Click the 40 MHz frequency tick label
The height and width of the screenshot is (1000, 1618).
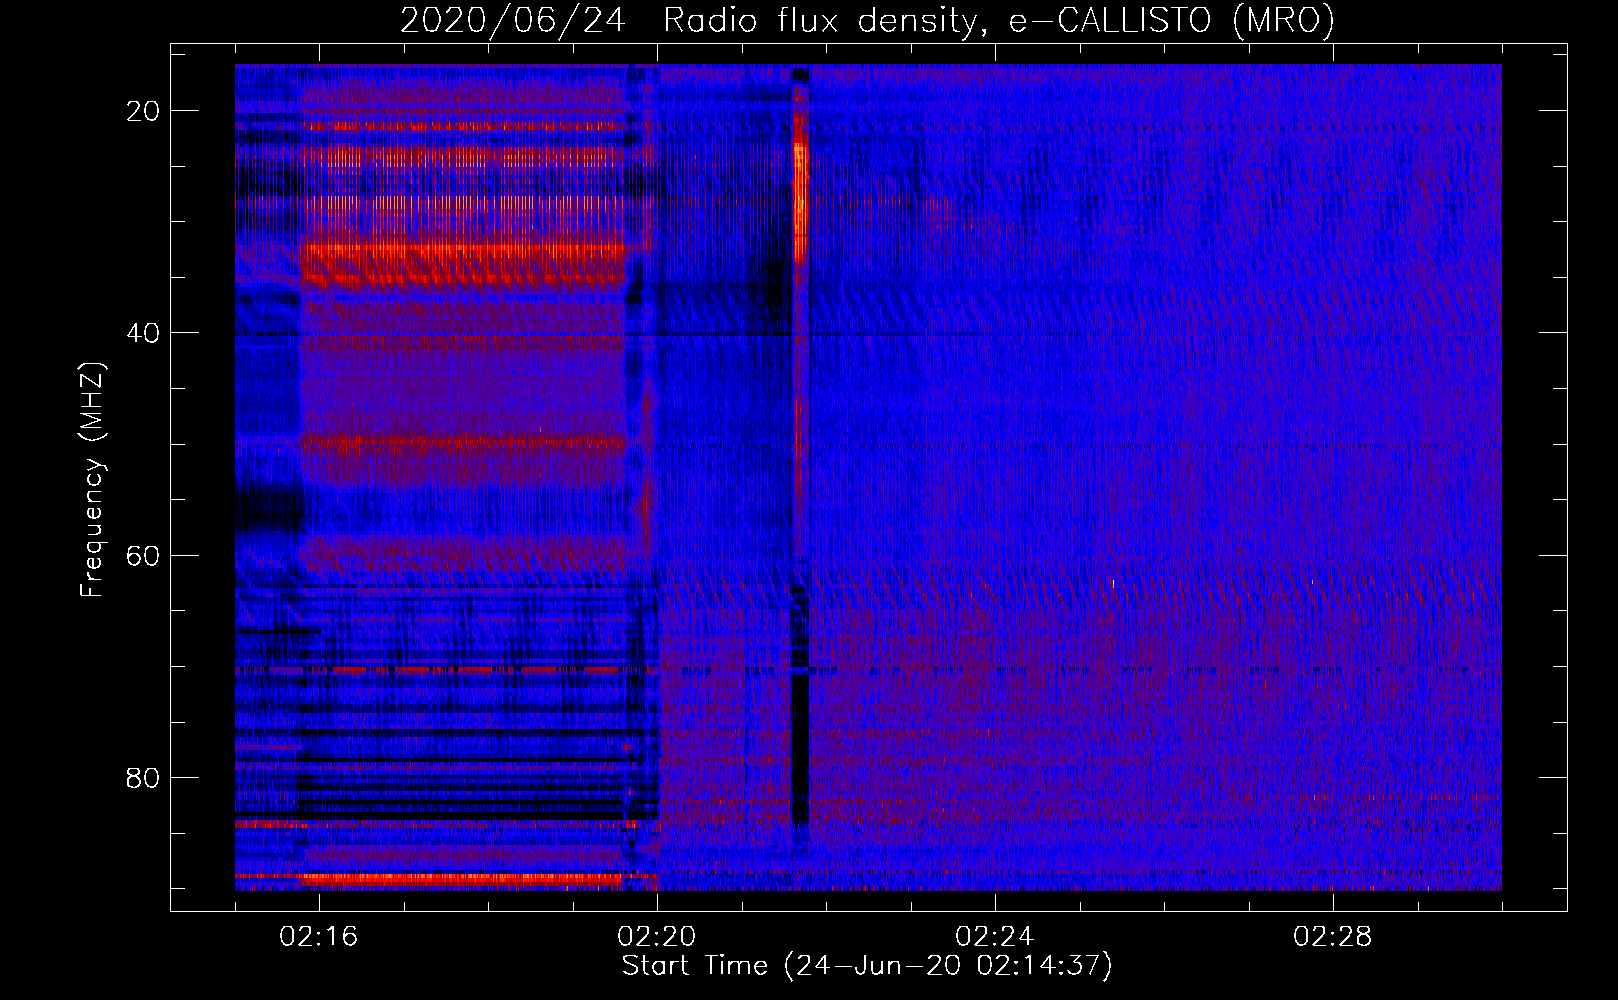coord(144,333)
